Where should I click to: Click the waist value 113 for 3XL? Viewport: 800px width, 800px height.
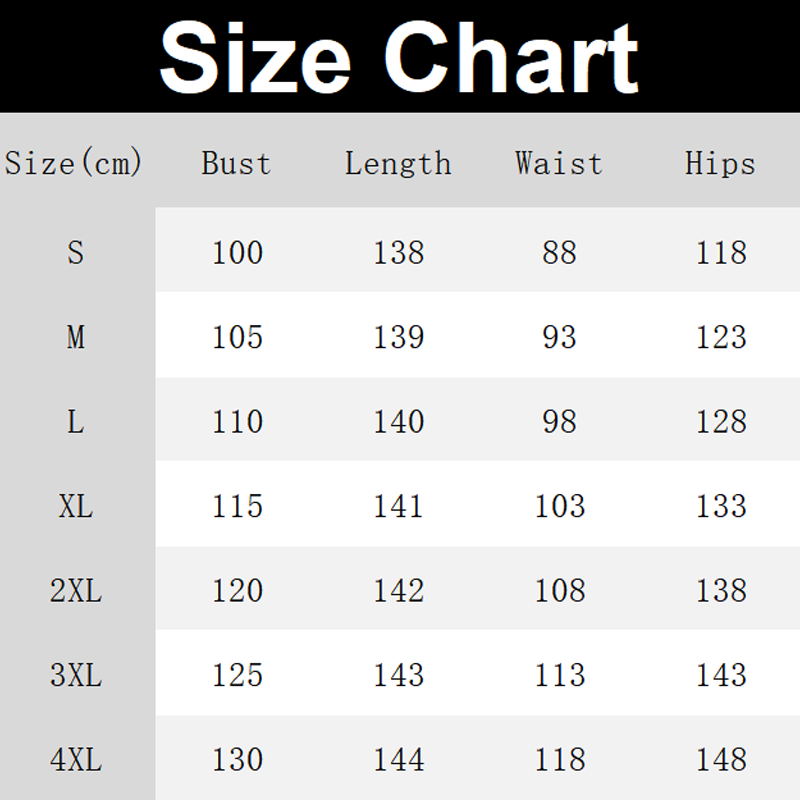coord(560,675)
